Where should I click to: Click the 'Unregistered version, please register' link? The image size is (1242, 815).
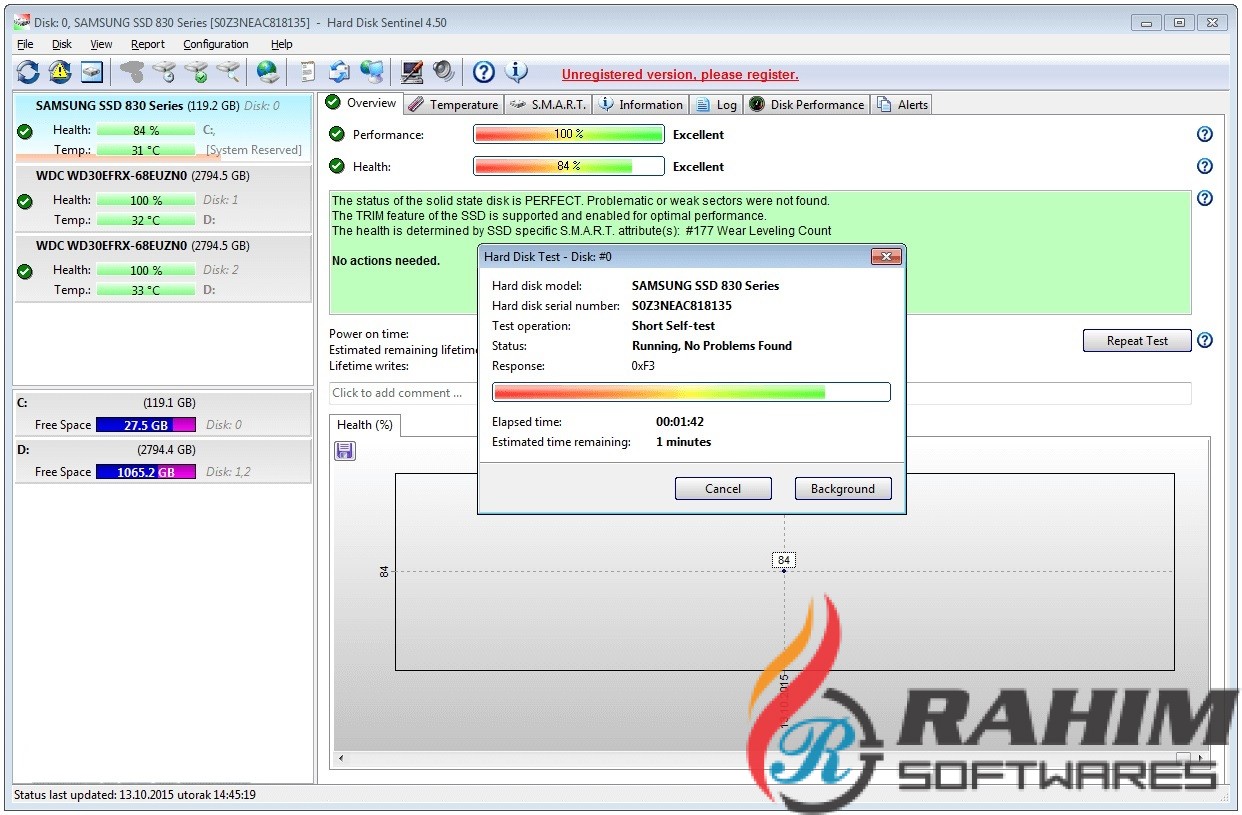coord(680,75)
